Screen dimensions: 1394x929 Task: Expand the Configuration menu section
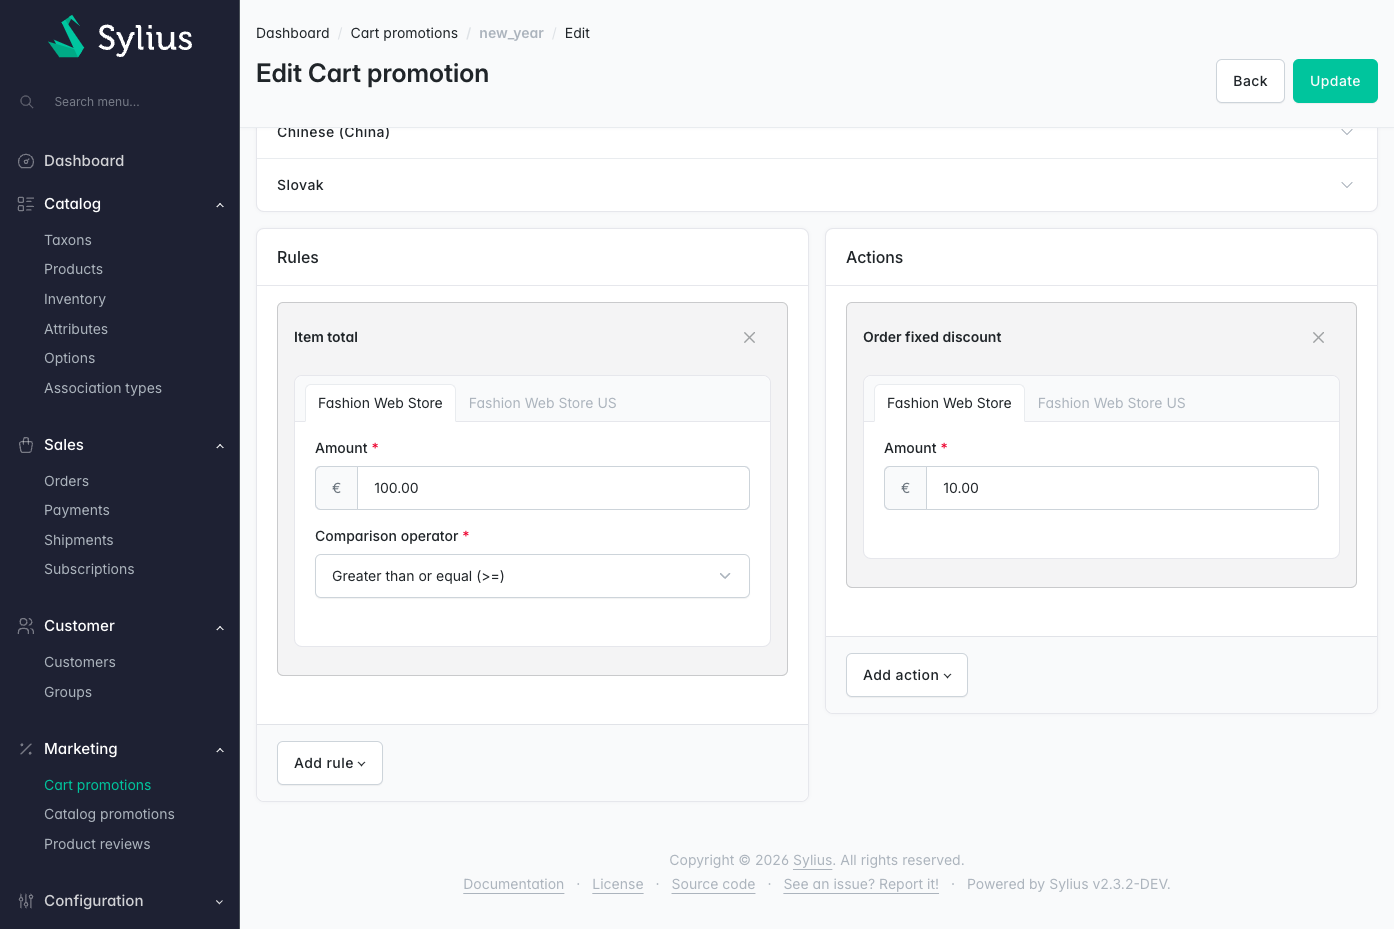point(220,902)
